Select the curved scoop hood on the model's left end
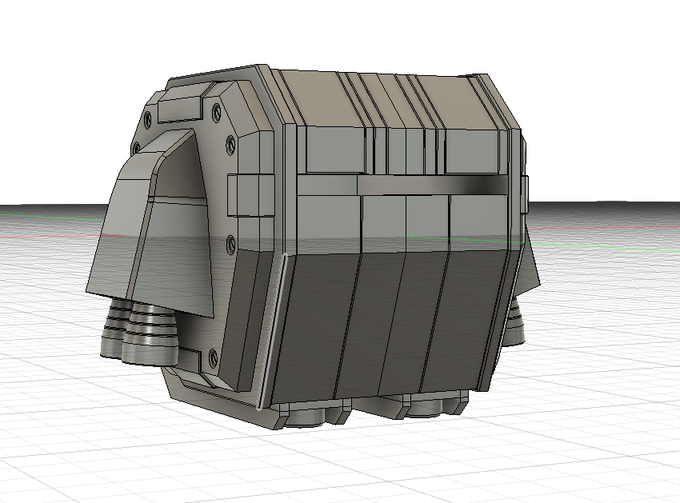 (151, 223)
